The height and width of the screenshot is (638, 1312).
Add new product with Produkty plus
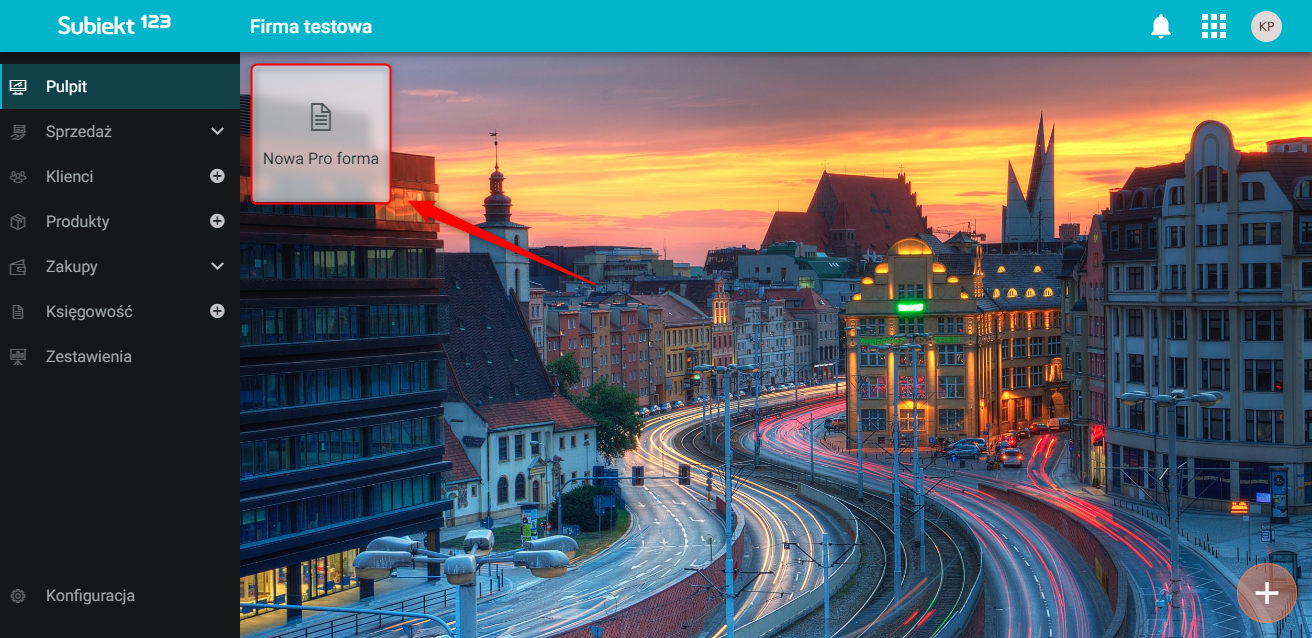point(217,222)
